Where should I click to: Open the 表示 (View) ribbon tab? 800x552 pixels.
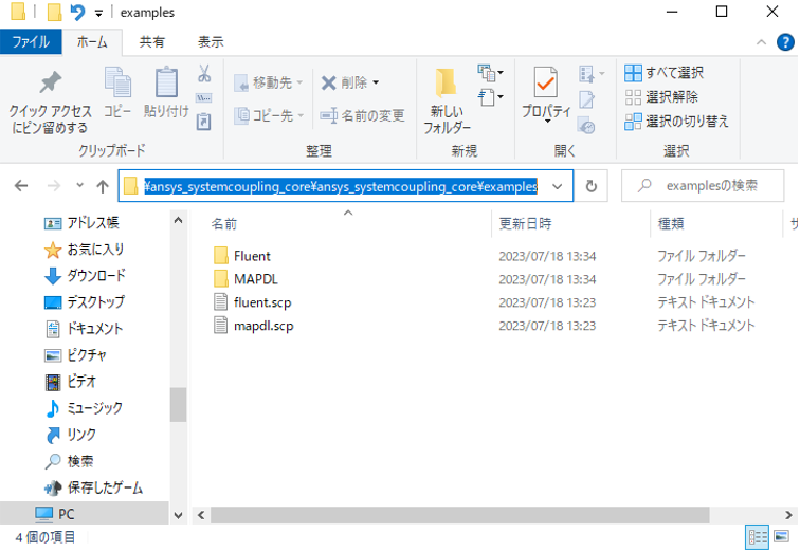(x=210, y=42)
